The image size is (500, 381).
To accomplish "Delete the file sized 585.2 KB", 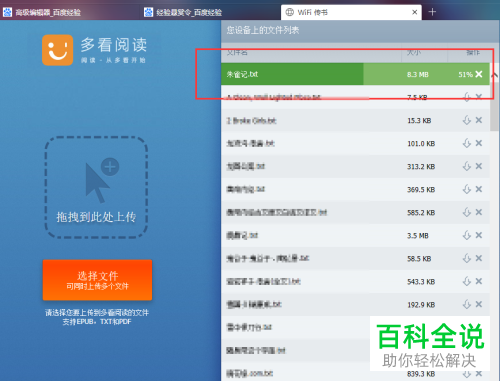I will click(479, 212).
